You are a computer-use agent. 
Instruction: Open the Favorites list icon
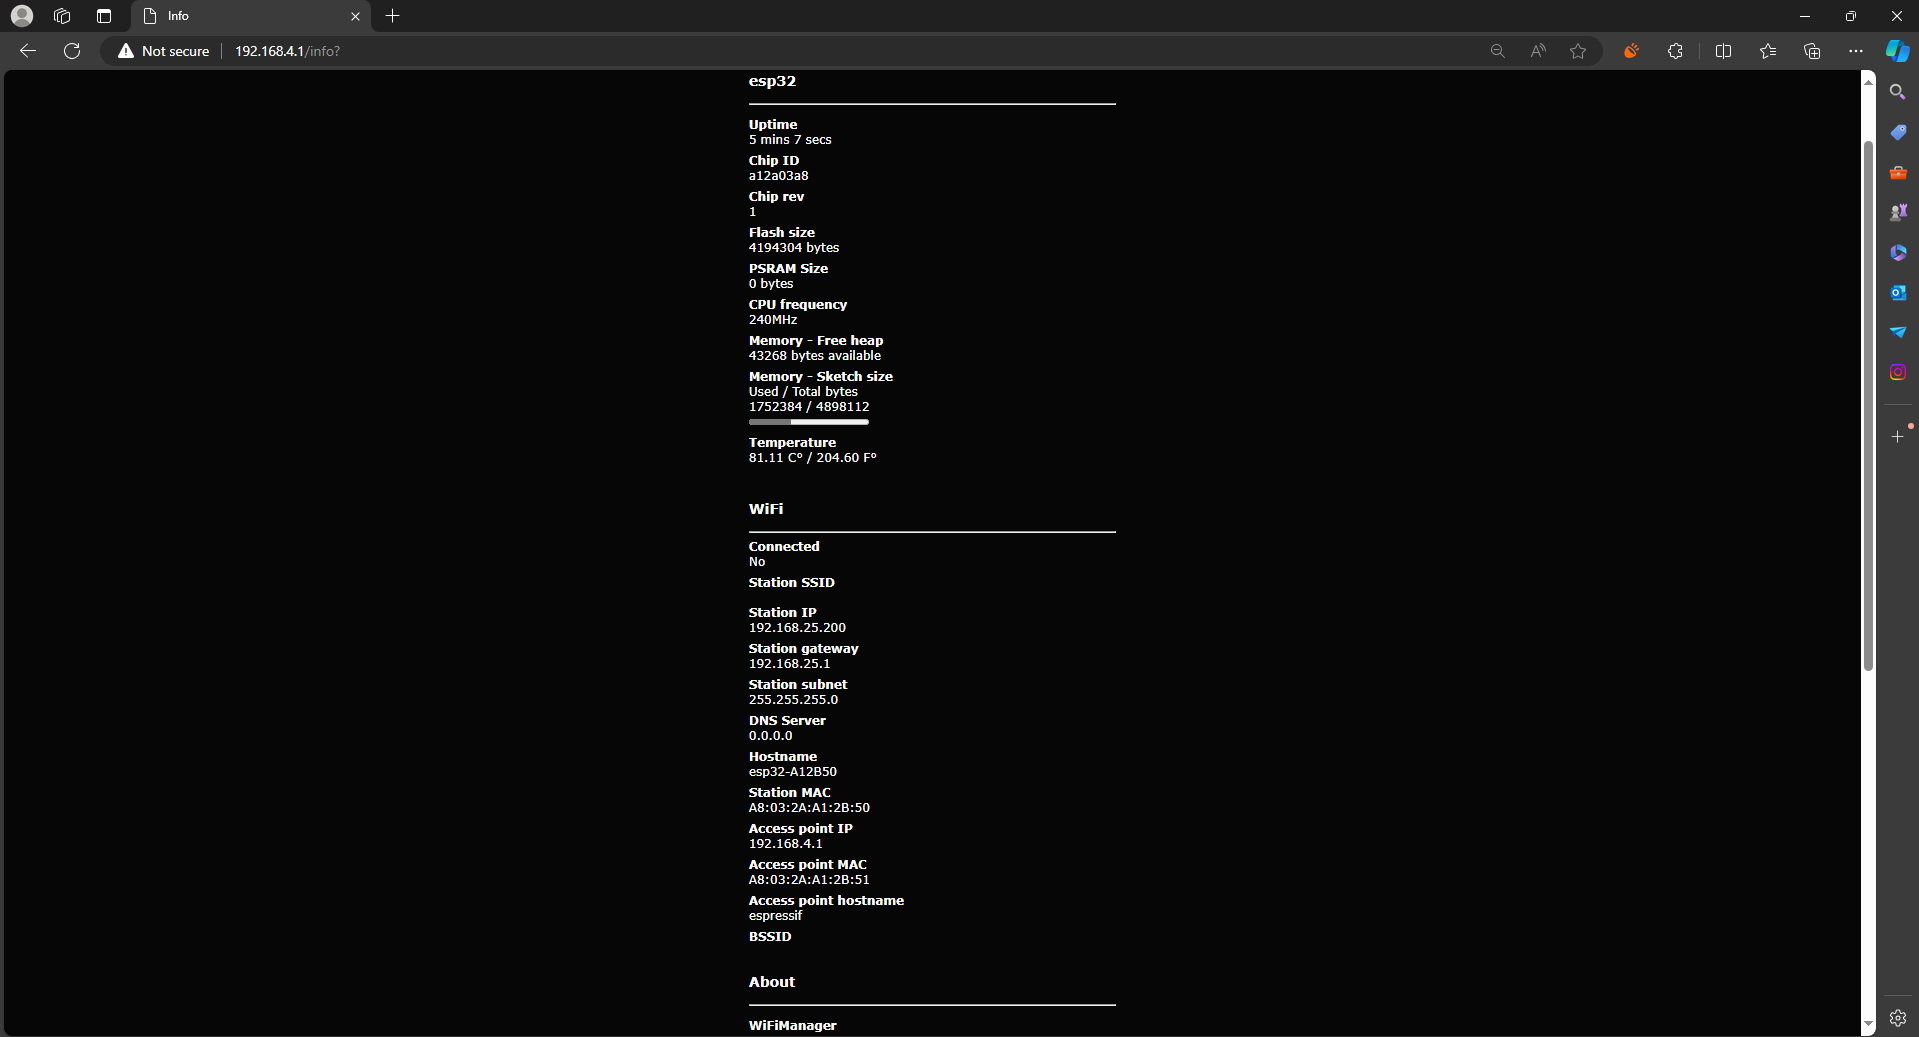(1768, 51)
